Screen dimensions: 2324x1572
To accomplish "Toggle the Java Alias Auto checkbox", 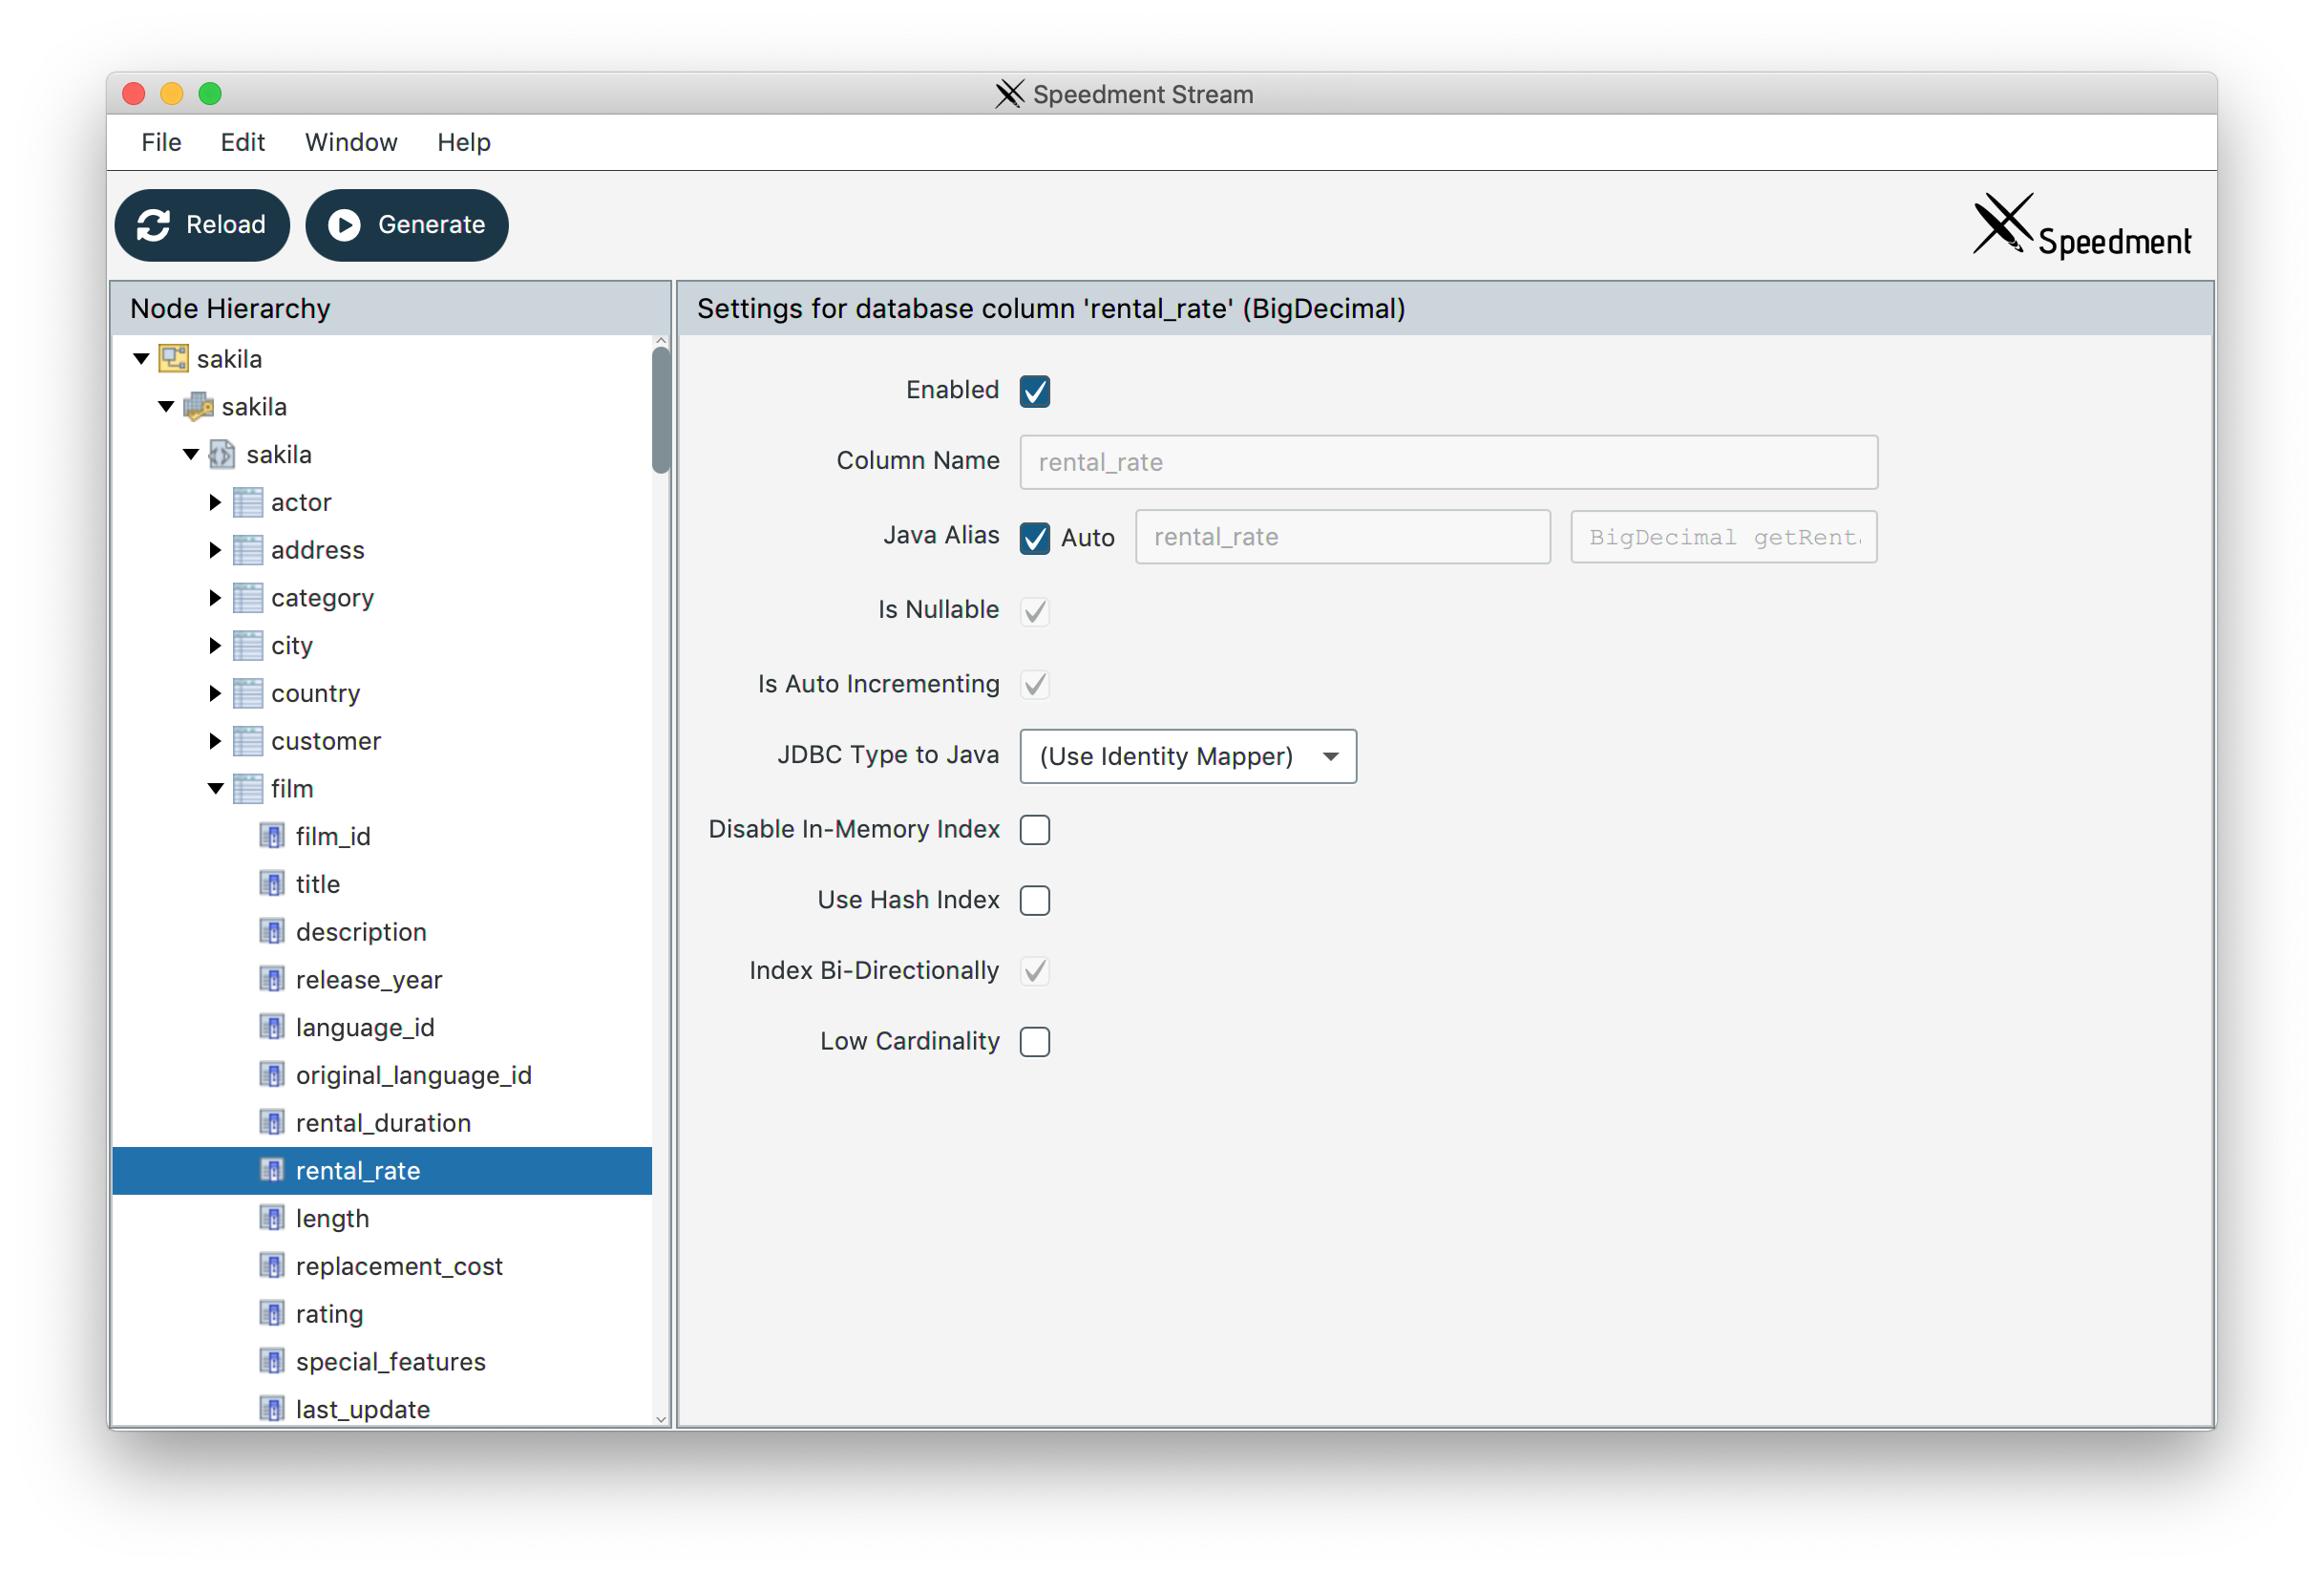I will tap(1035, 538).
